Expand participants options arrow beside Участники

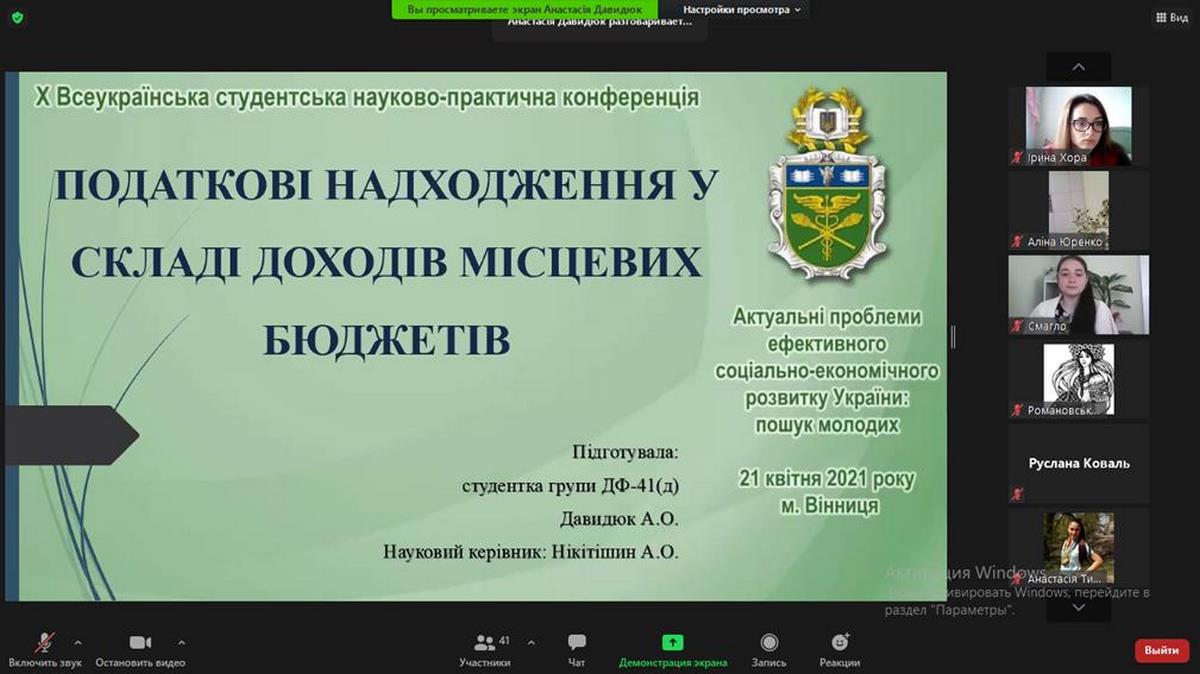coord(531,642)
